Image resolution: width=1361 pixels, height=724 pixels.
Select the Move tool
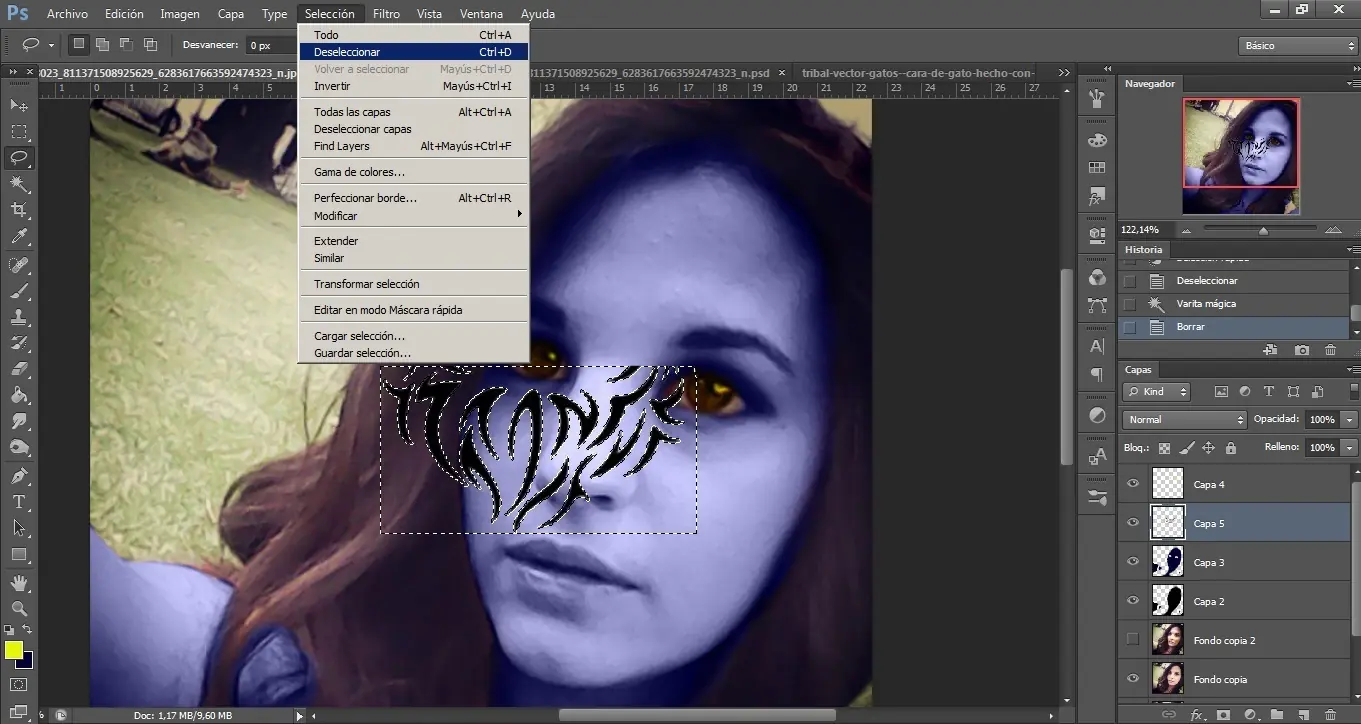19,105
